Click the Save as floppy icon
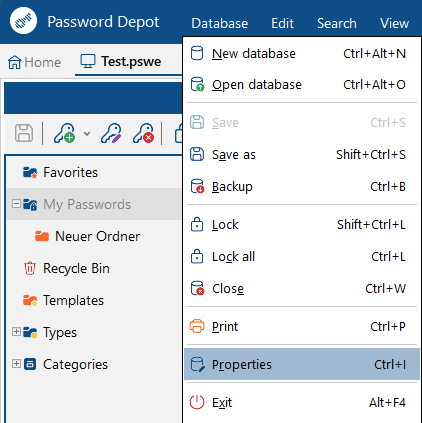 197,154
